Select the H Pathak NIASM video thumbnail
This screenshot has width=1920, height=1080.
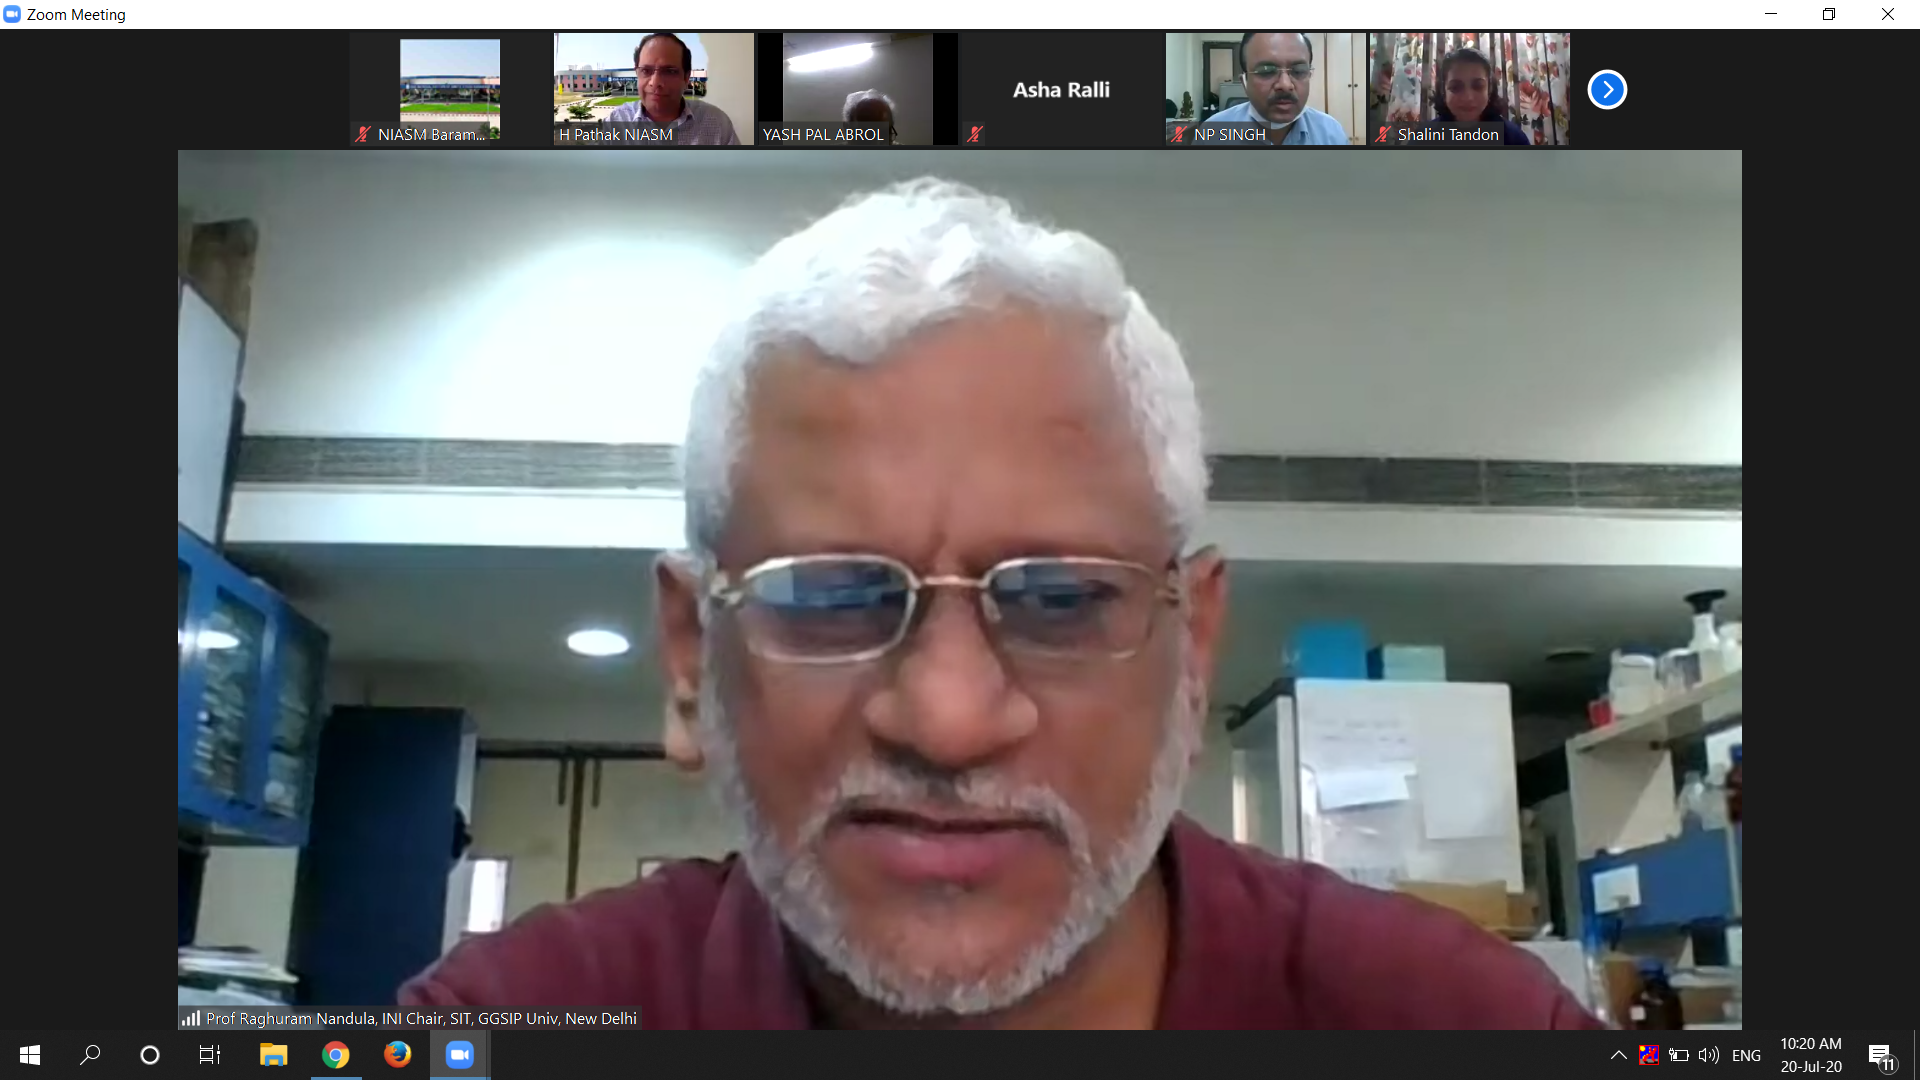653,88
